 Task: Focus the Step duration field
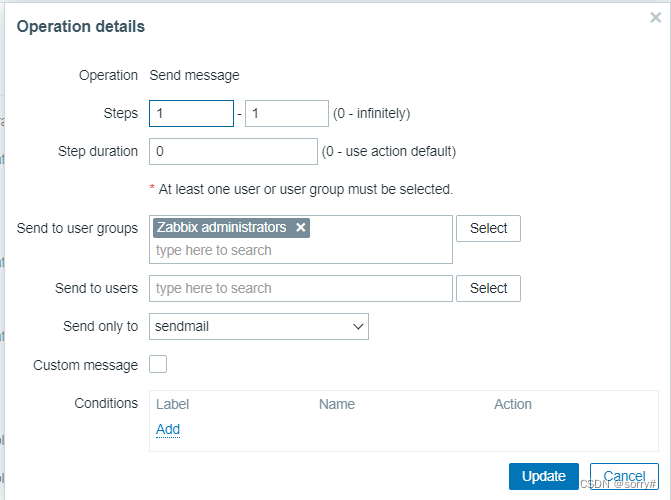coord(233,152)
